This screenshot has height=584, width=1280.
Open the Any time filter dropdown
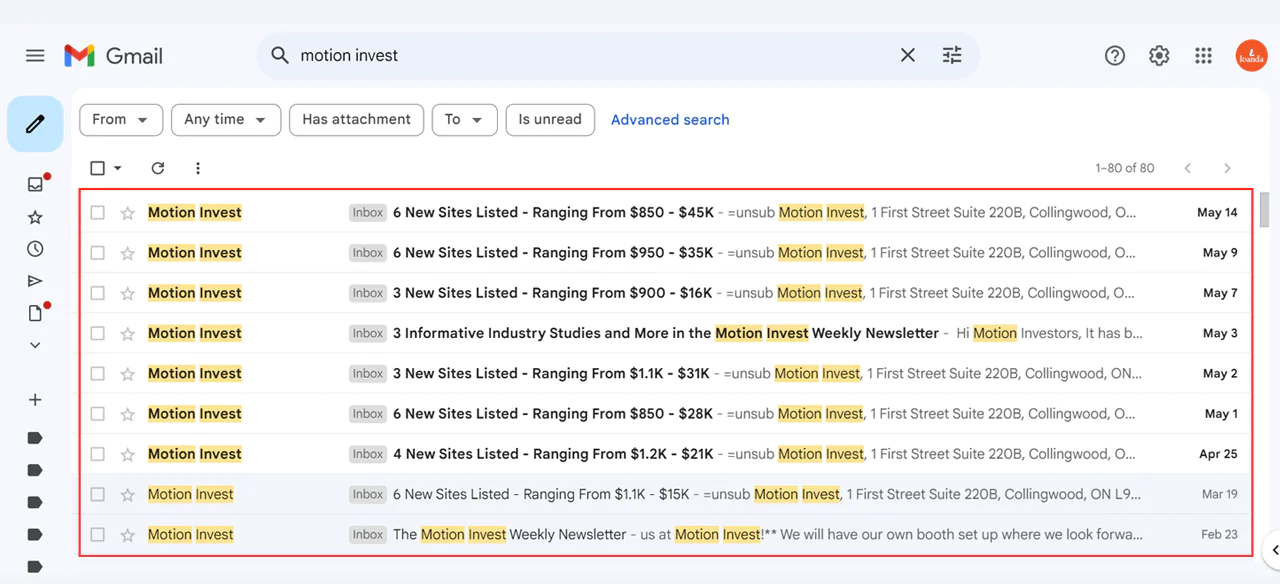(x=225, y=120)
